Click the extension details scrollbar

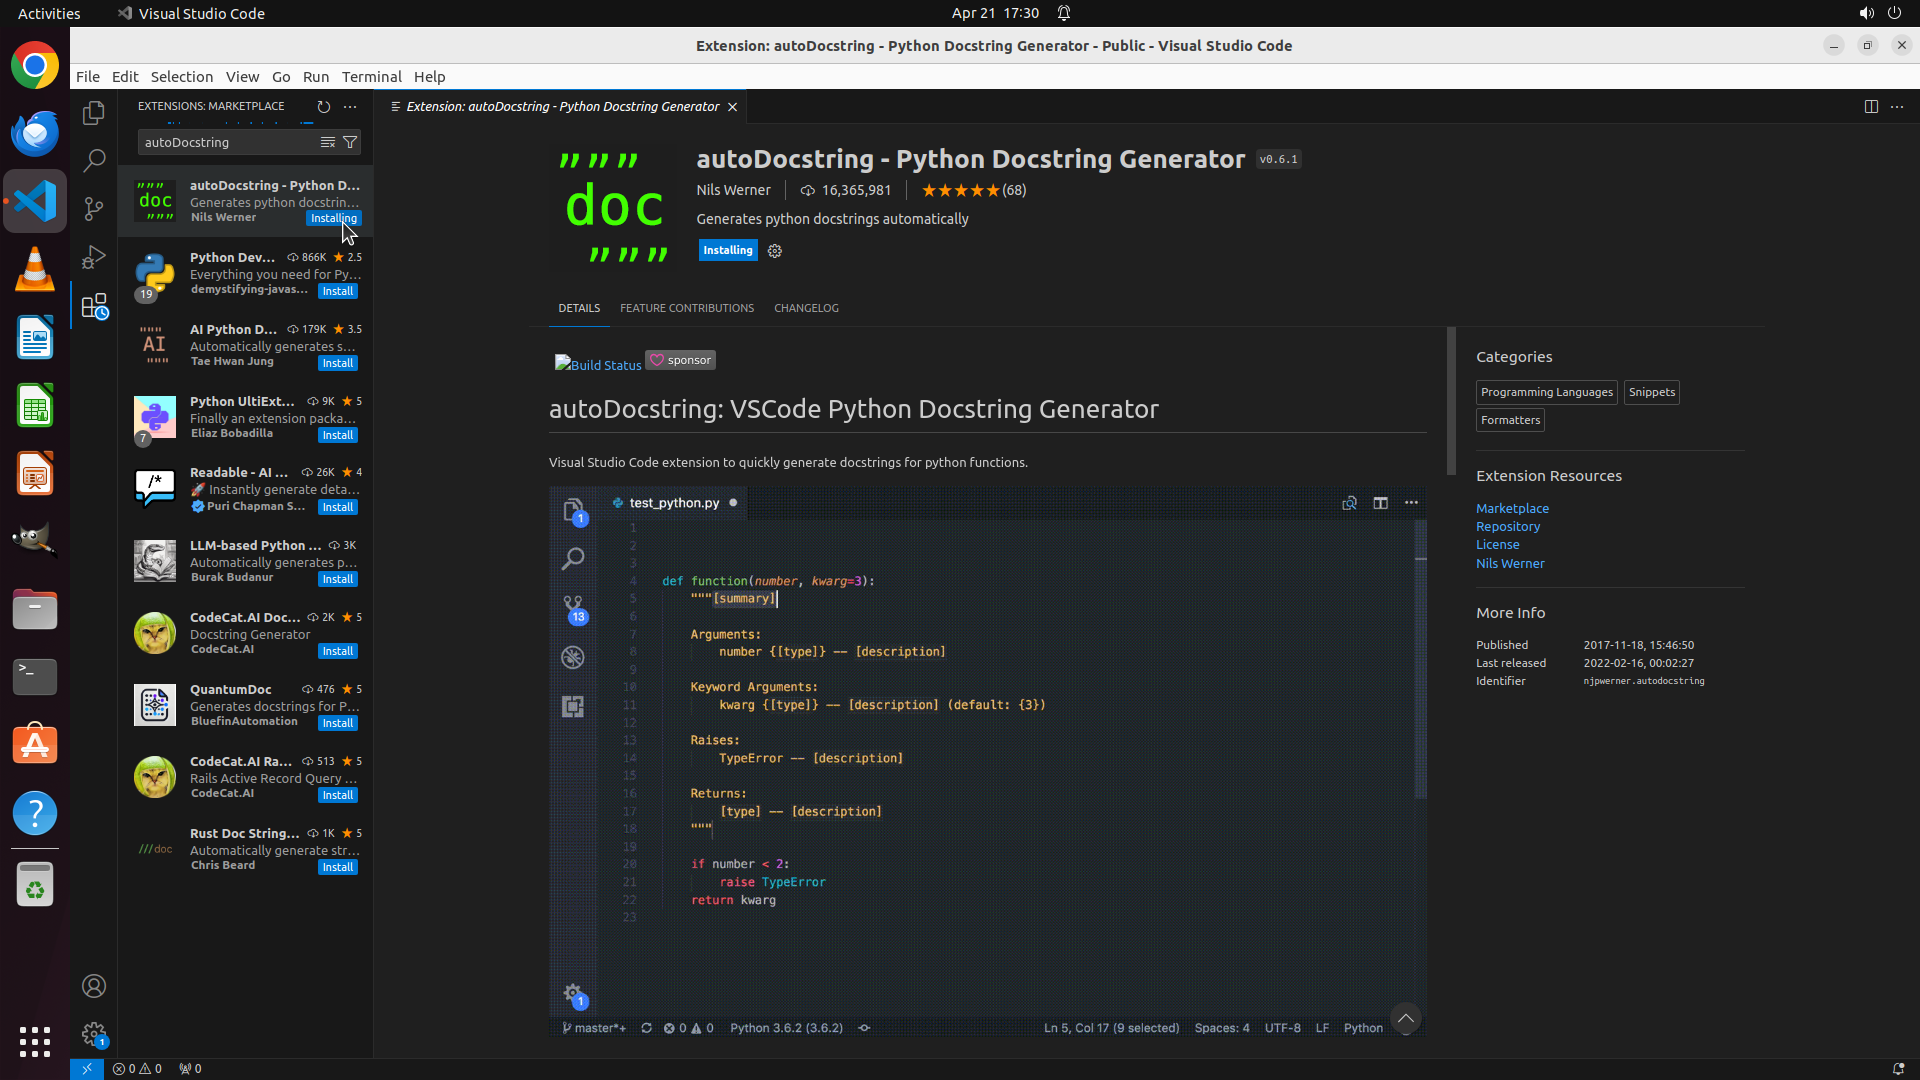tap(1451, 400)
